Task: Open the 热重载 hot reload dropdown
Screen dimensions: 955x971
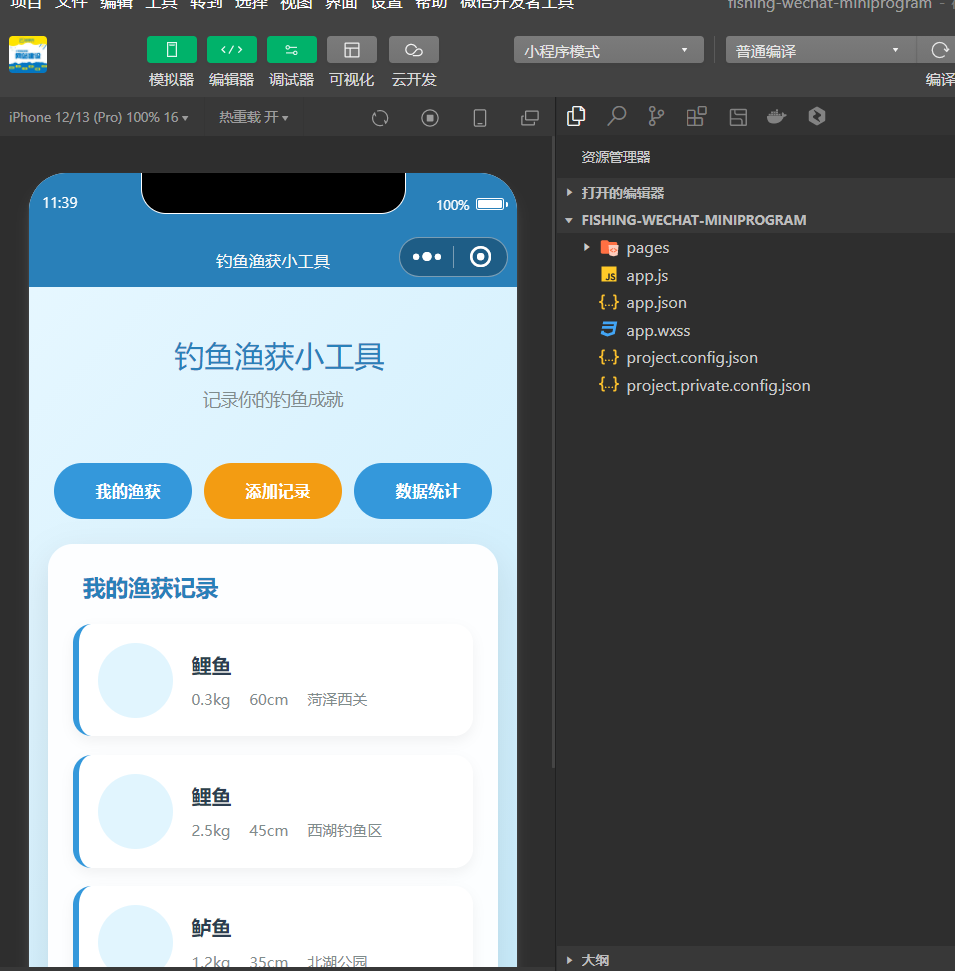Action: tap(254, 117)
